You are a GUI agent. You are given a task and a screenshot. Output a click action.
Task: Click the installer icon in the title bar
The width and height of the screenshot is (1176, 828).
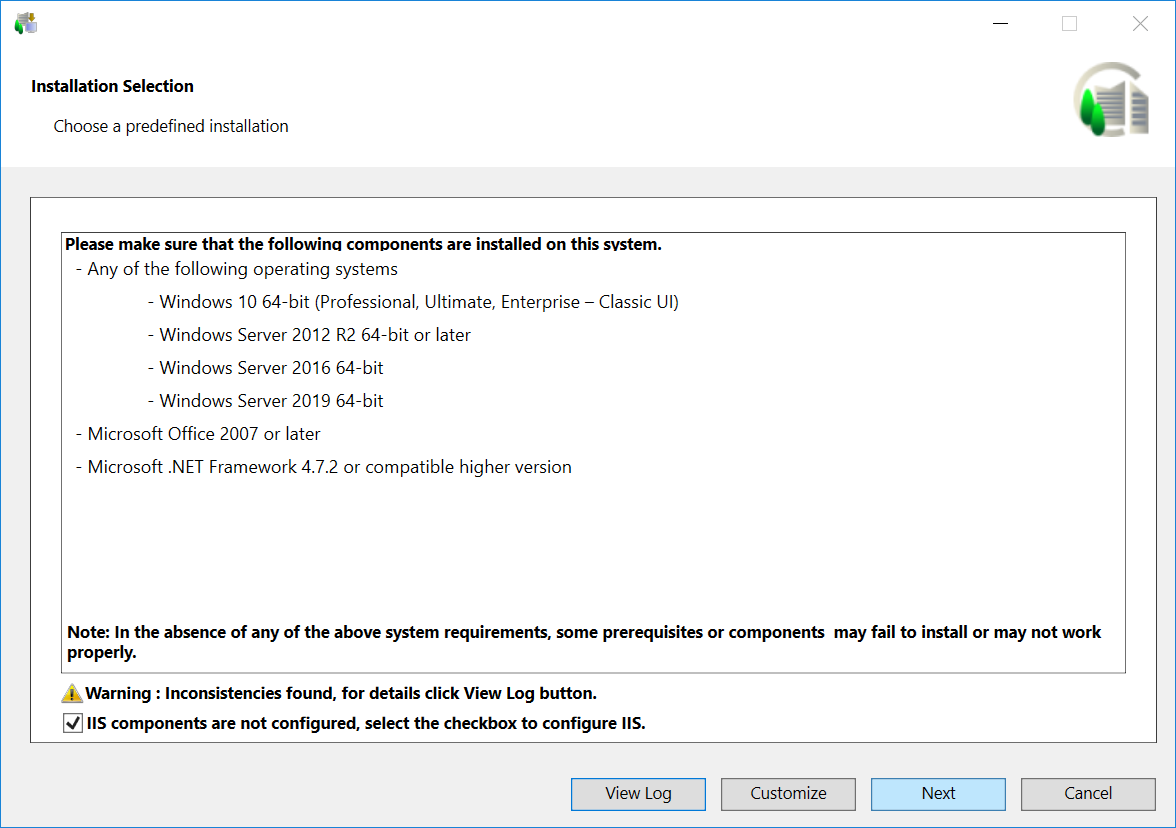click(25, 23)
